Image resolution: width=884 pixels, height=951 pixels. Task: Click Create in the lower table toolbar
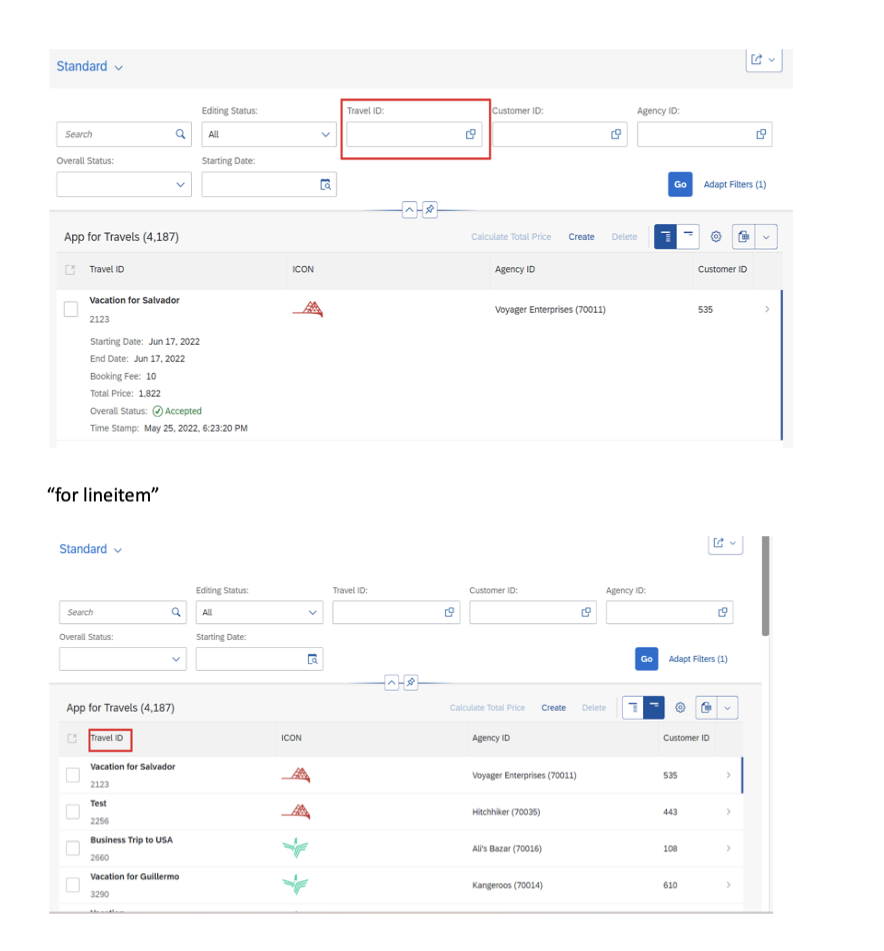click(x=554, y=708)
